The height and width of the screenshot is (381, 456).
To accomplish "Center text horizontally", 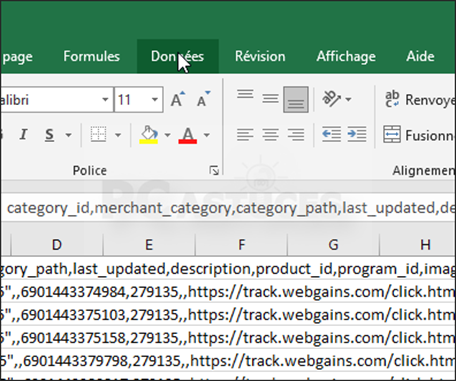I will pos(270,135).
